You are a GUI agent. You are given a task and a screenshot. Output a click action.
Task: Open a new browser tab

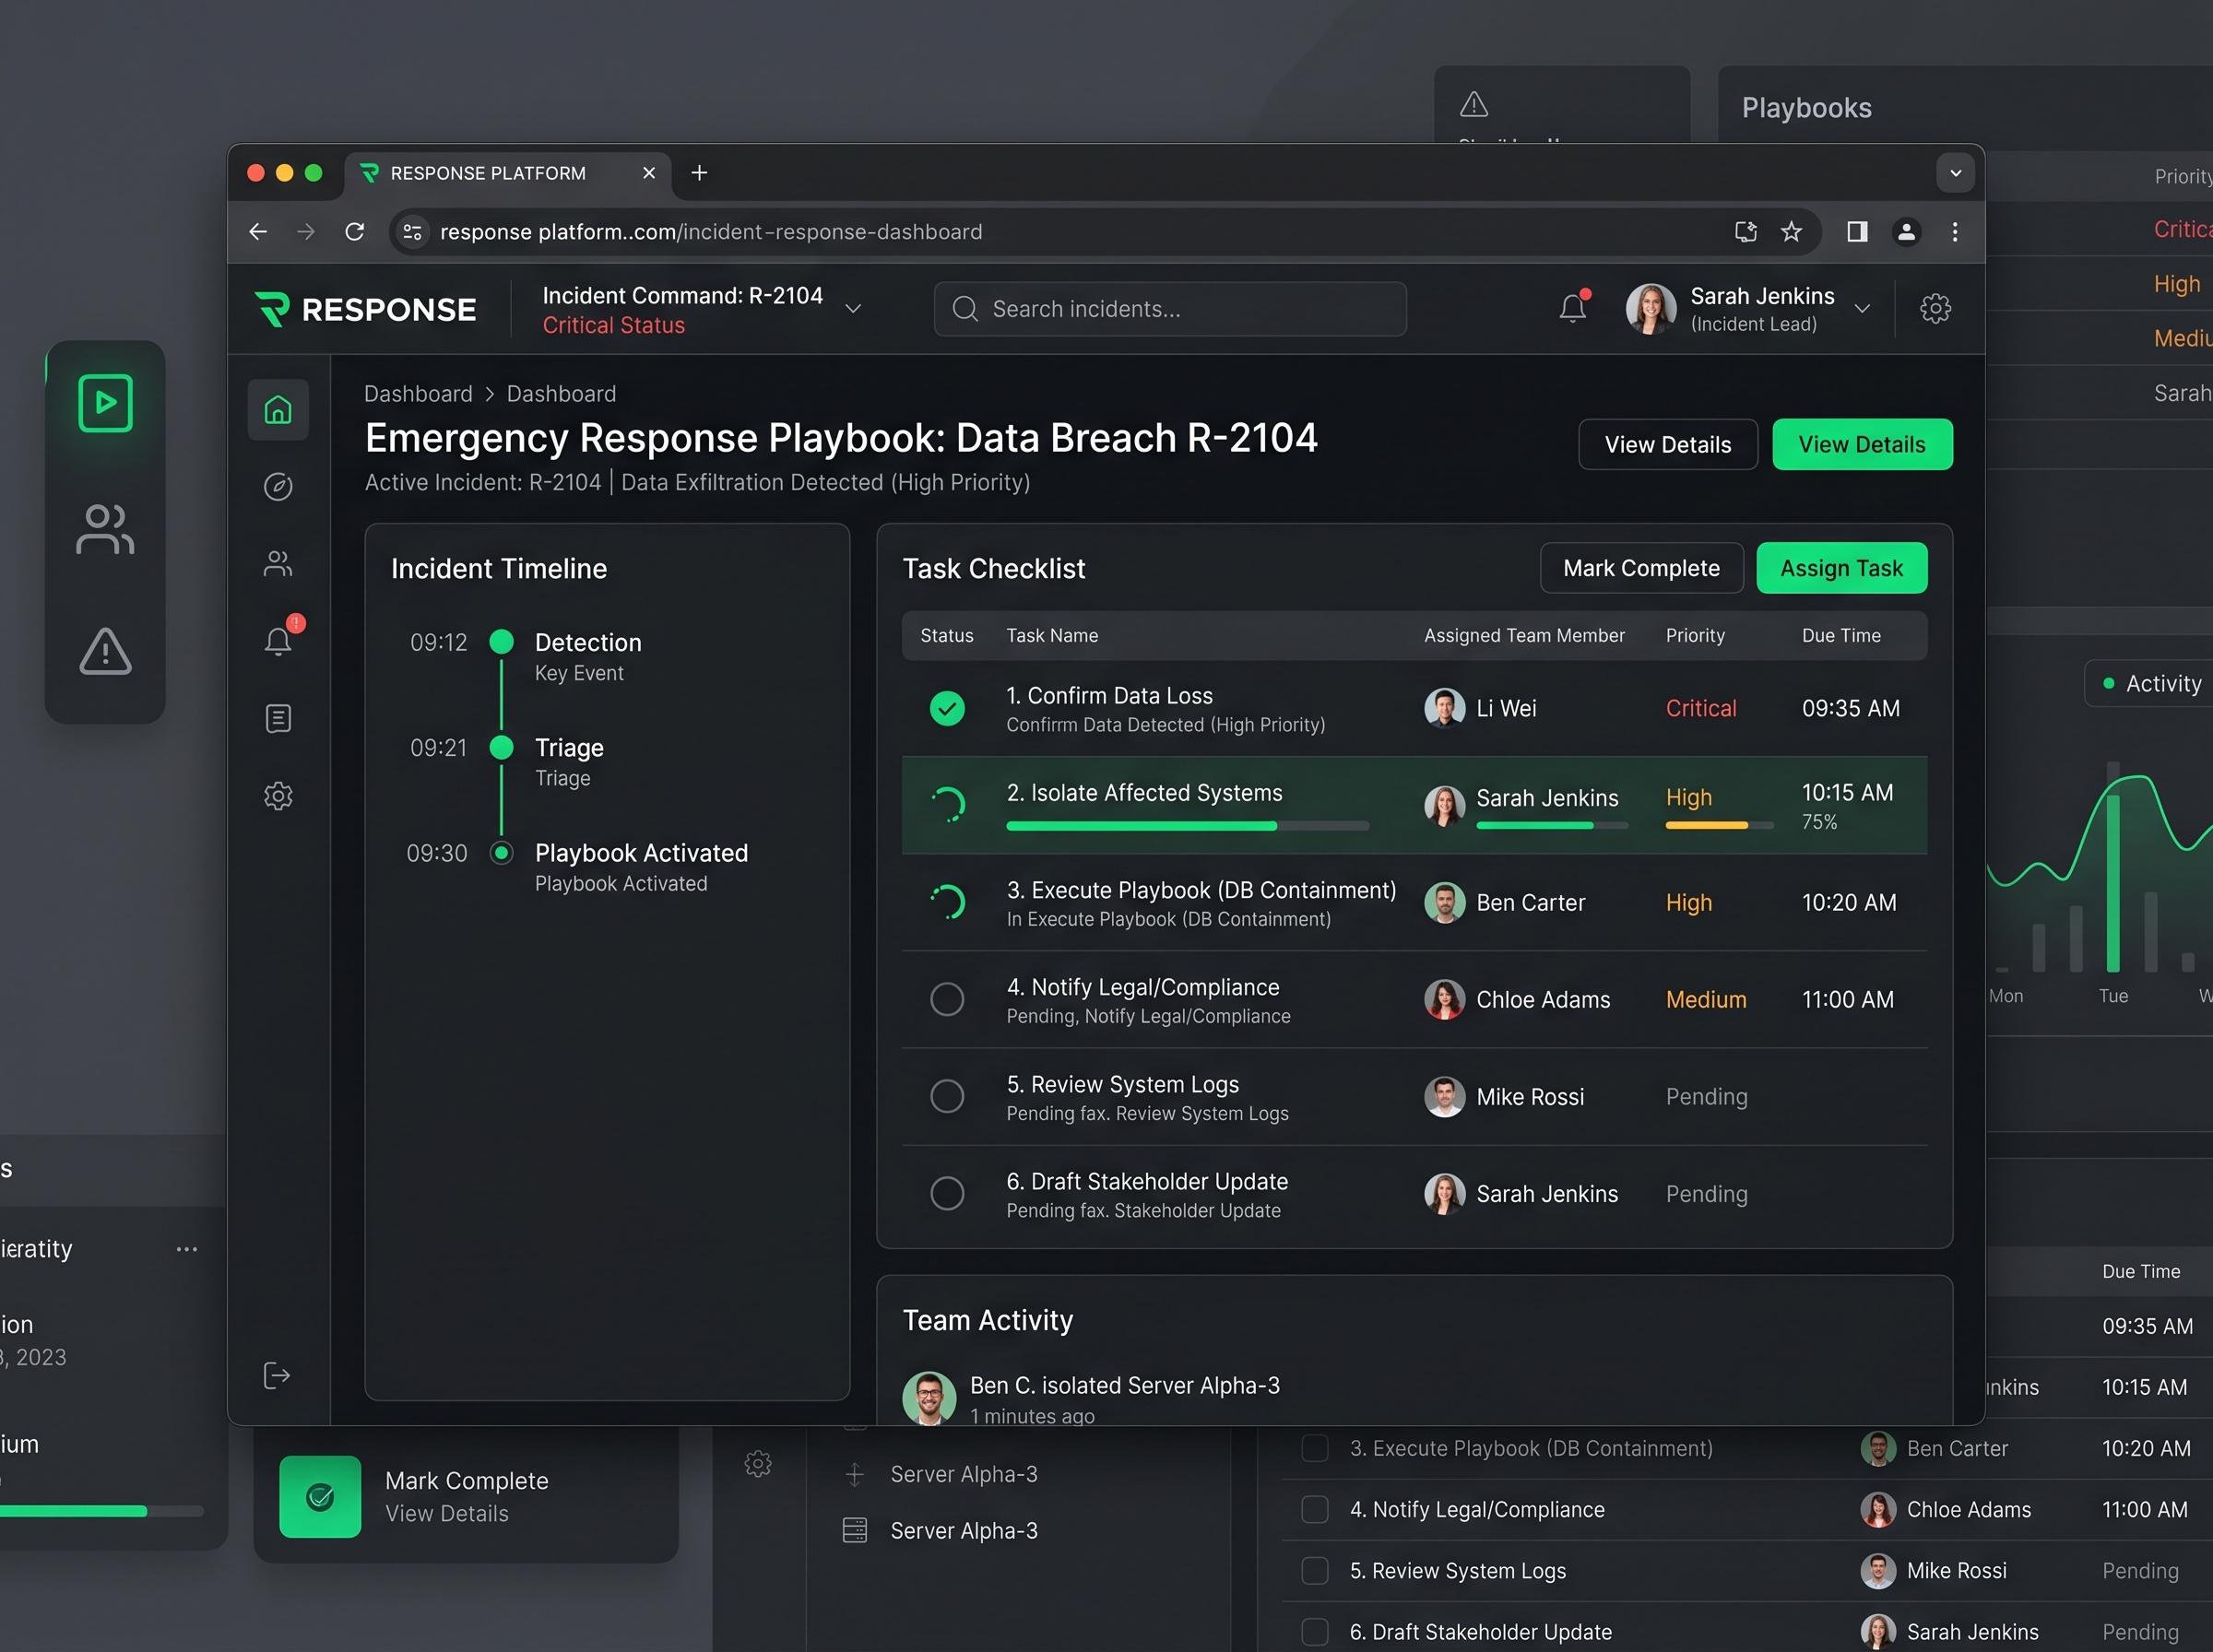pyautogui.click(x=699, y=173)
